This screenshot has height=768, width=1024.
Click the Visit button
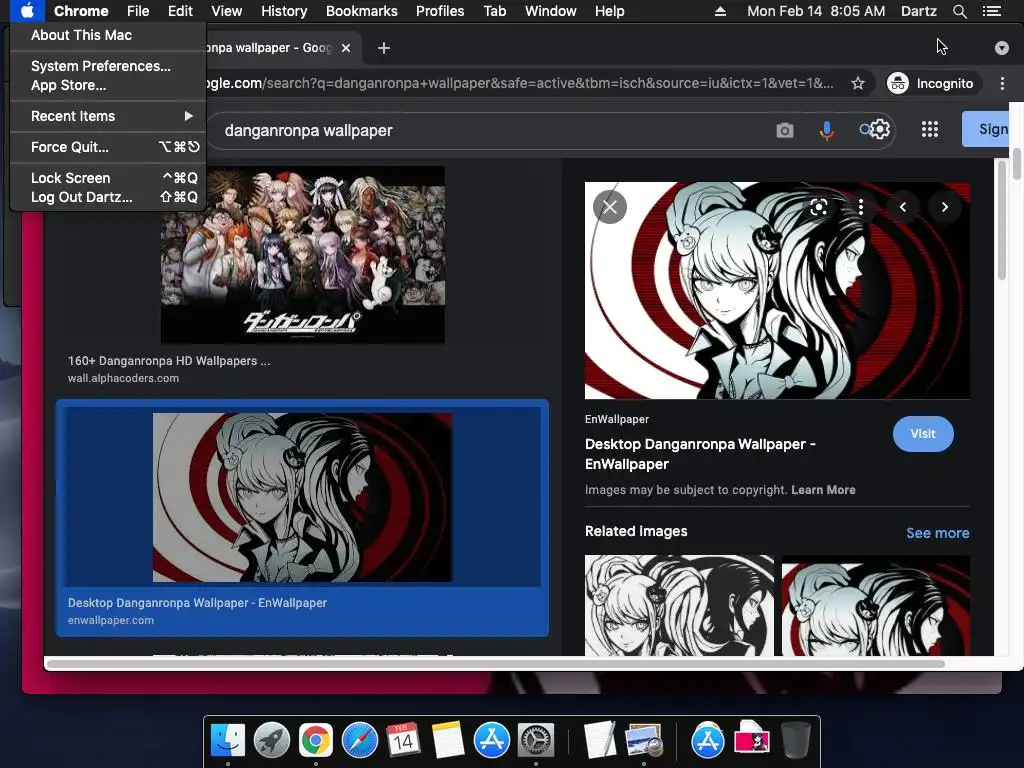tap(923, 434)
